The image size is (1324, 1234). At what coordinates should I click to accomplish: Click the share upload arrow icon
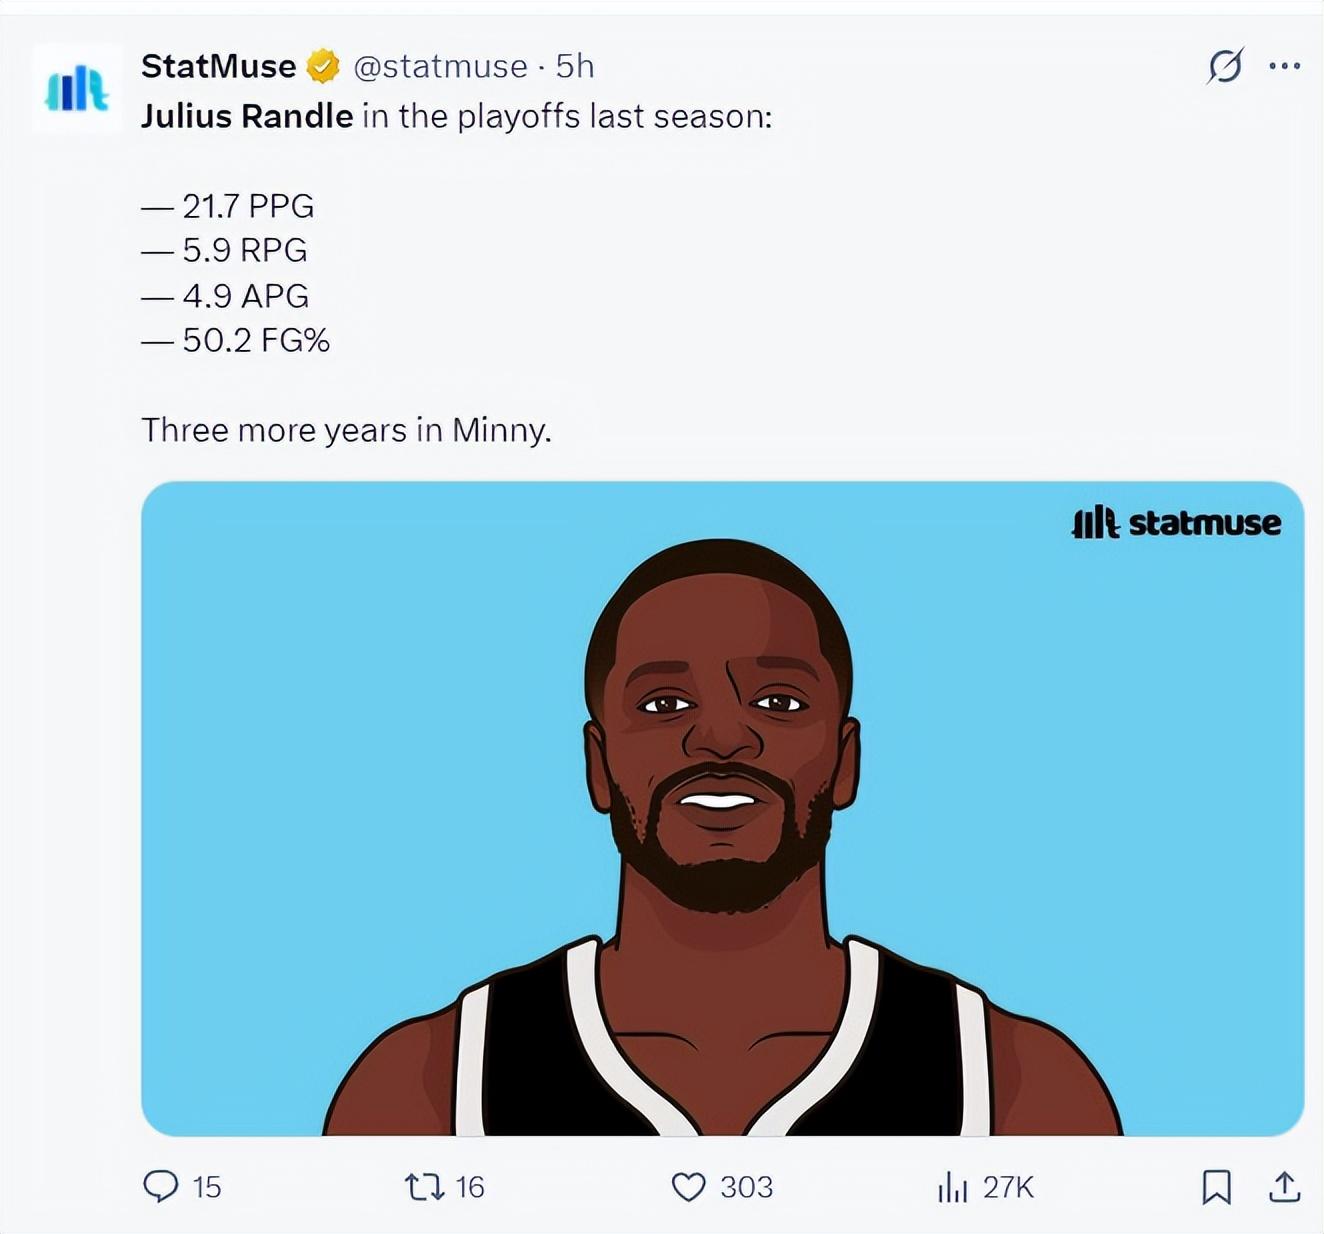coord(1284,1187)
